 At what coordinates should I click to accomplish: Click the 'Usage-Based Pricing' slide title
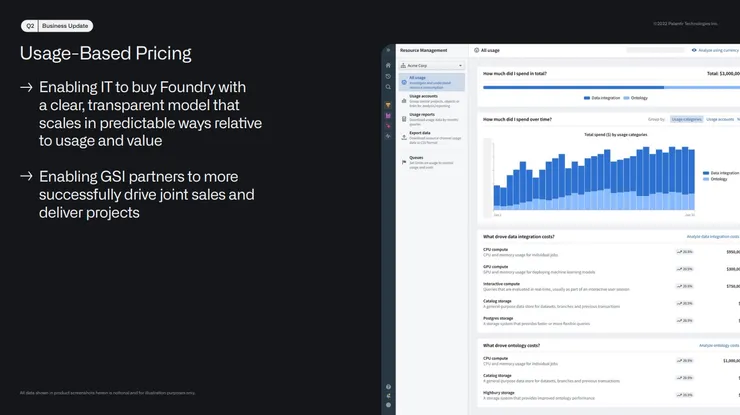106,53
